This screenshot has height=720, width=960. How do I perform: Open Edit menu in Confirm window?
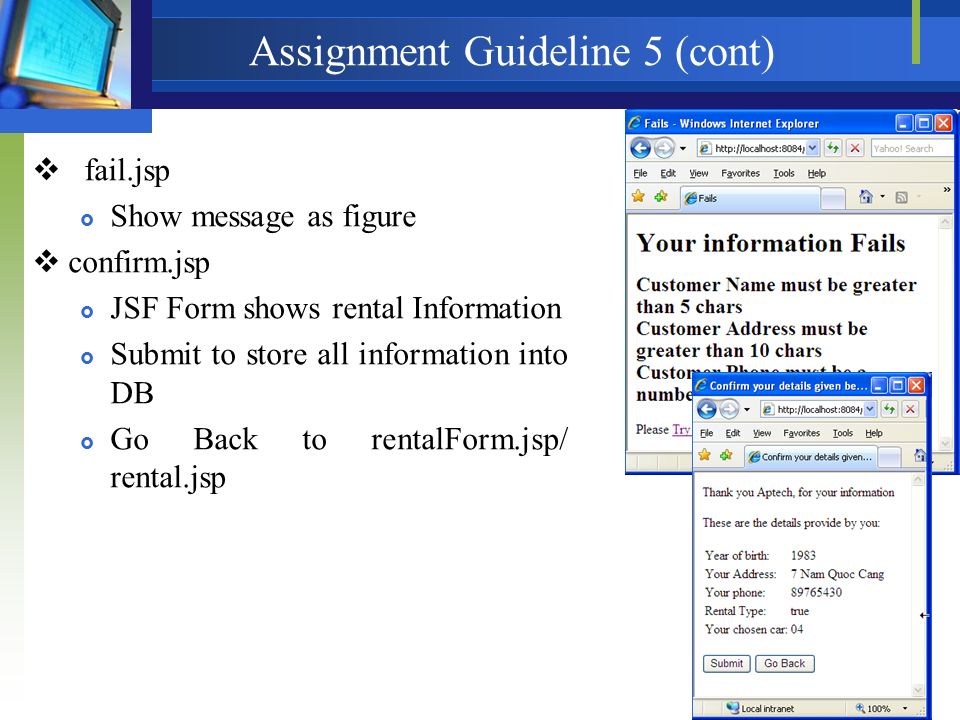pos(733,433)
